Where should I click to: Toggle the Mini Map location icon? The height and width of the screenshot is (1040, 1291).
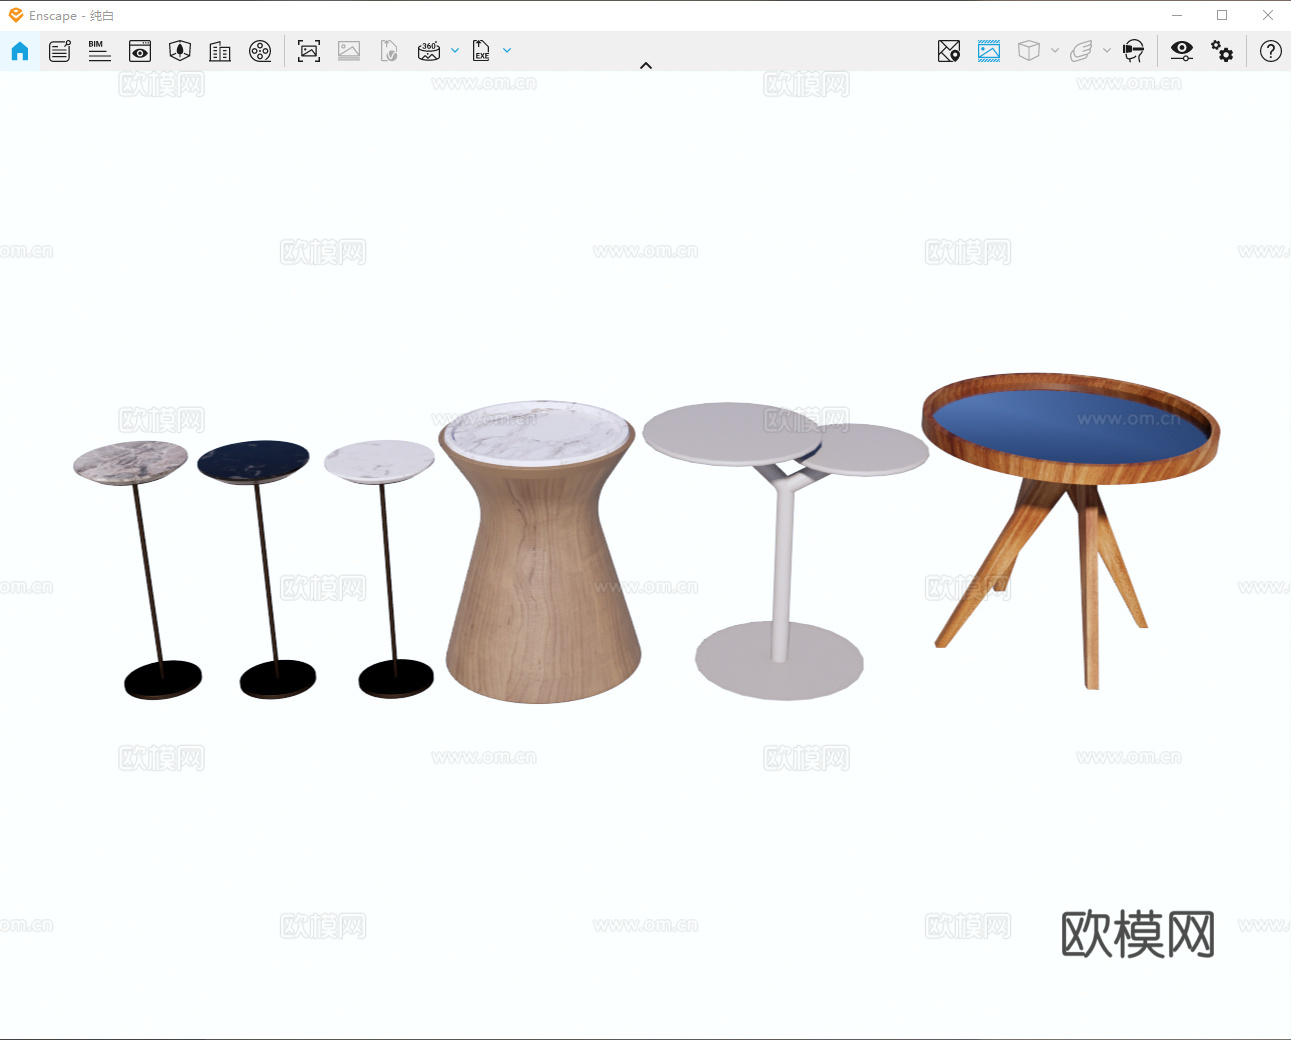coord(949,51)
